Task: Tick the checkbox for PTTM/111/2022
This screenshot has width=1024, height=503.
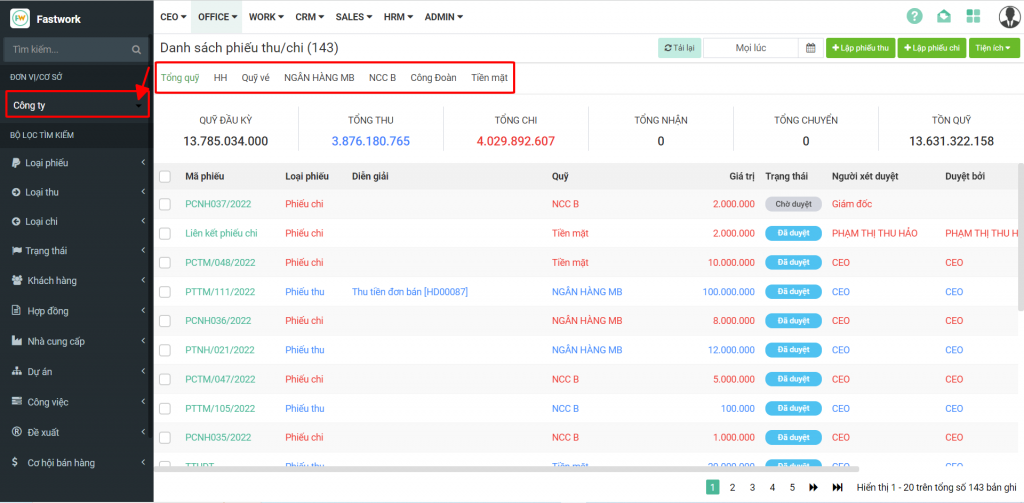Action: (165, 292)
